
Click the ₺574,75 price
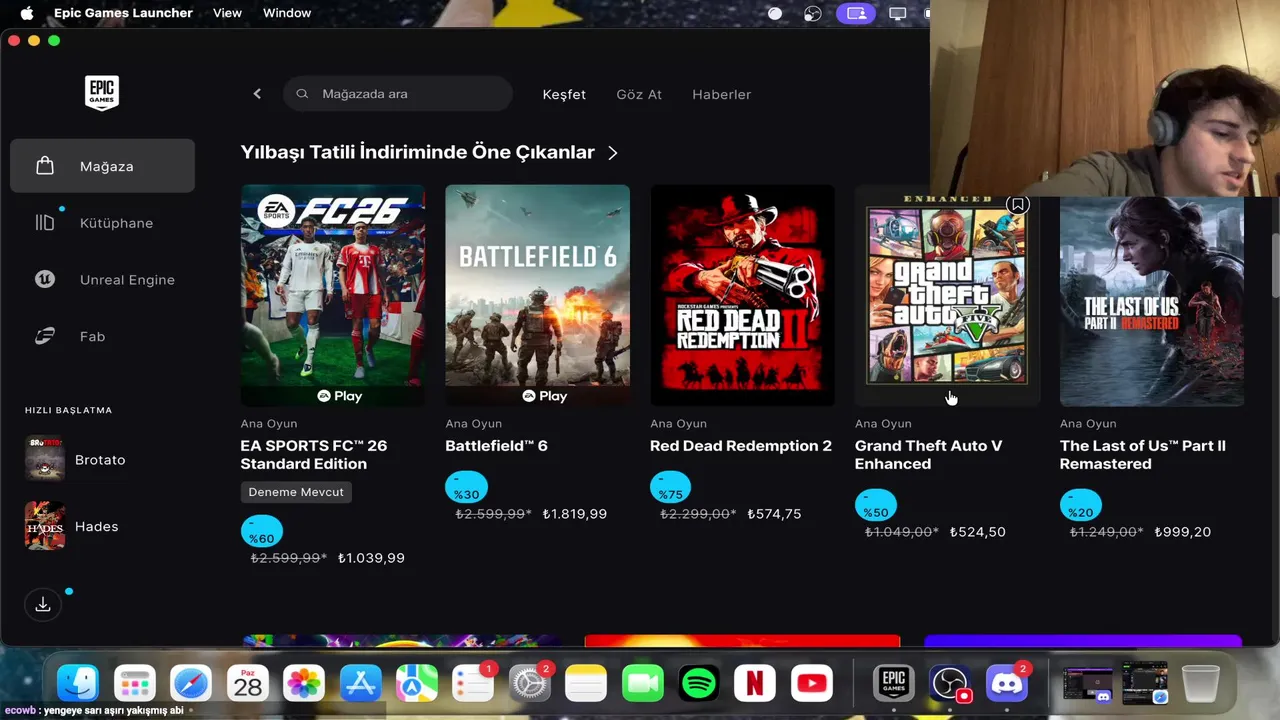click(774, 514)
